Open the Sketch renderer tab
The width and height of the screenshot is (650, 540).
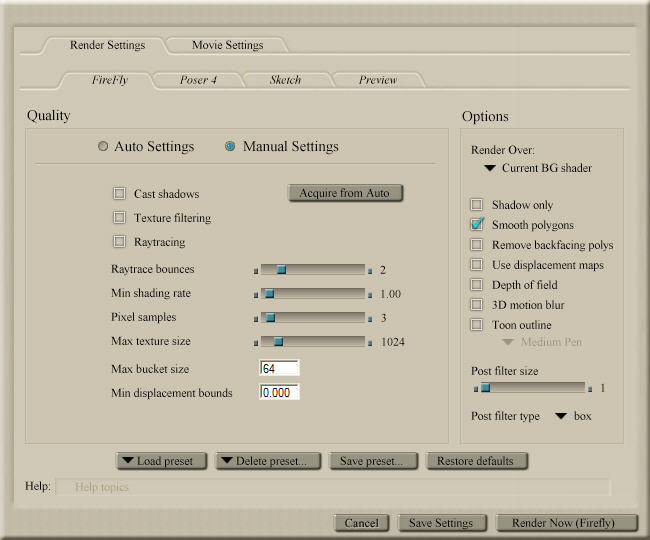(284, 79)
